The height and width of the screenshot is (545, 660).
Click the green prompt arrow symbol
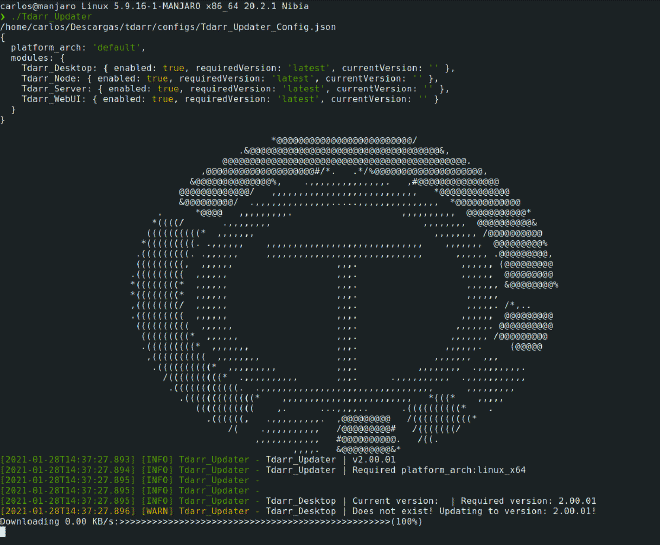(x=3, y=17)
